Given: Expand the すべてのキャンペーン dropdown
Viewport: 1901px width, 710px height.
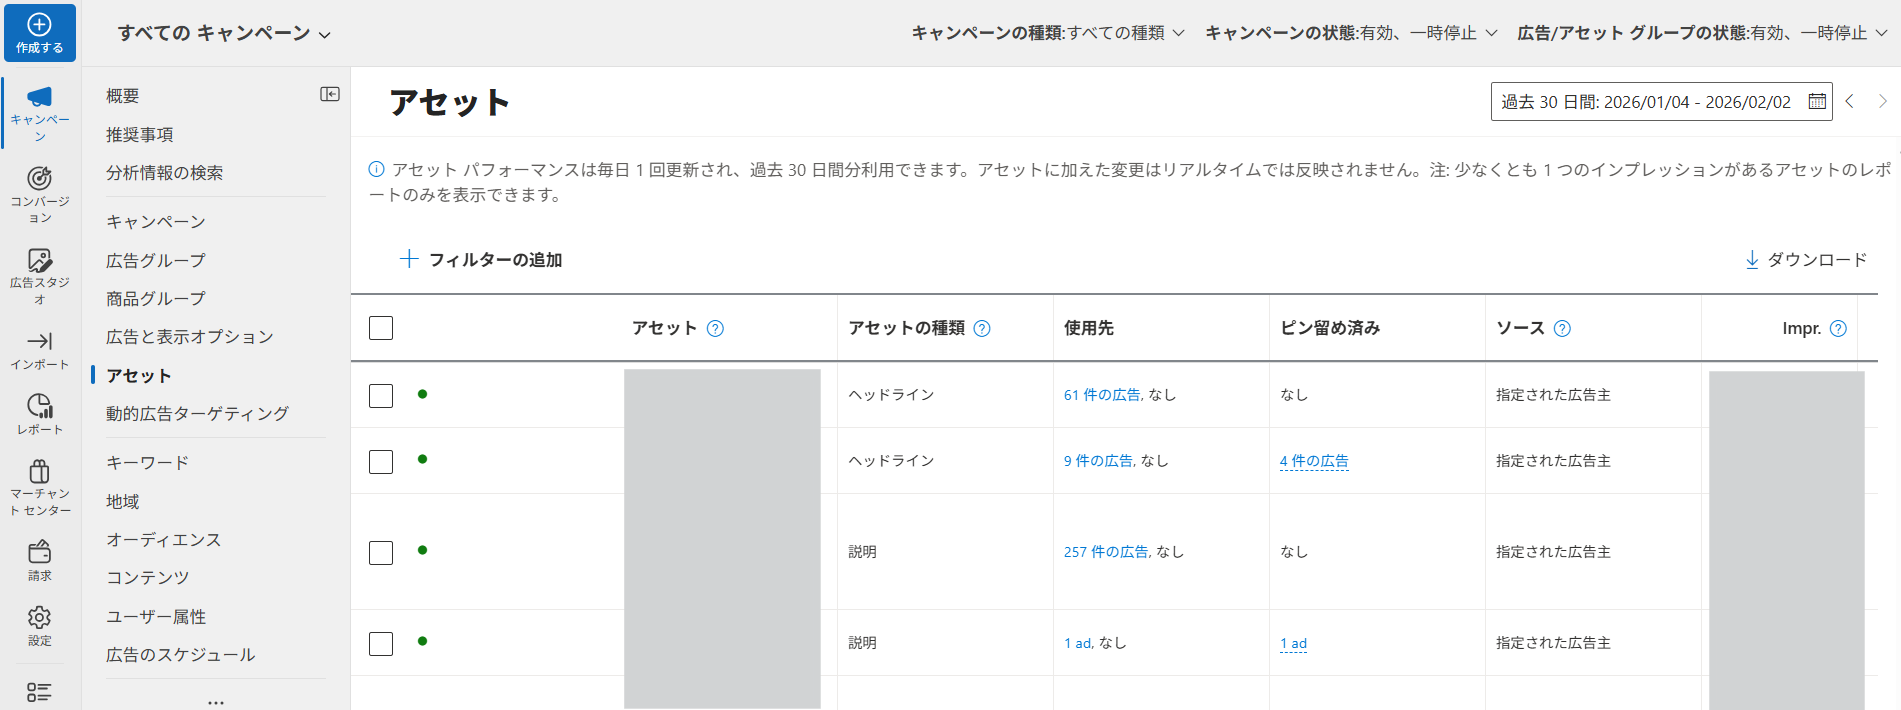Looking at the screenshot, I should click(x=224, y=34).
